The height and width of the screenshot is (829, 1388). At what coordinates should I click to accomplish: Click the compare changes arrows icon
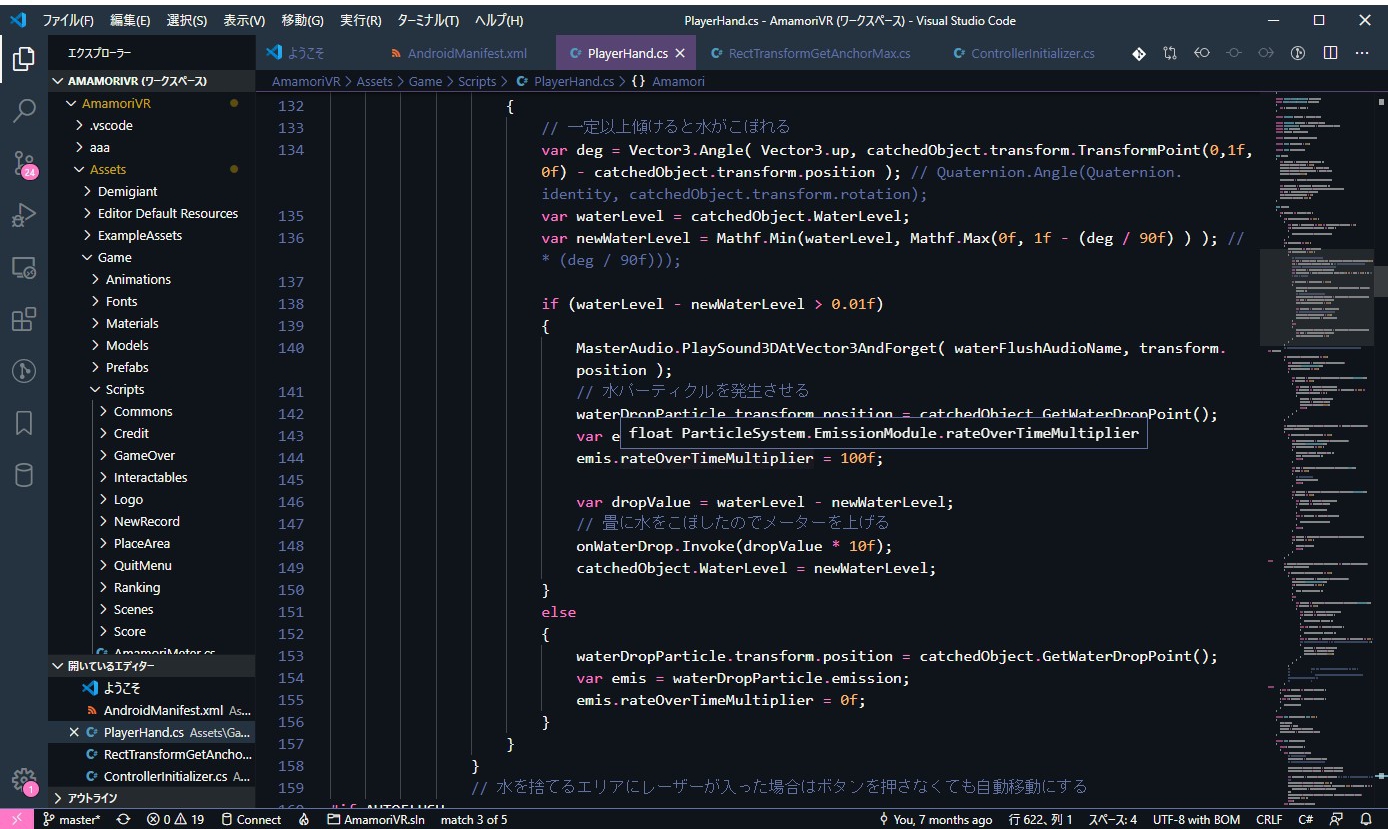tap(1170, 53)
